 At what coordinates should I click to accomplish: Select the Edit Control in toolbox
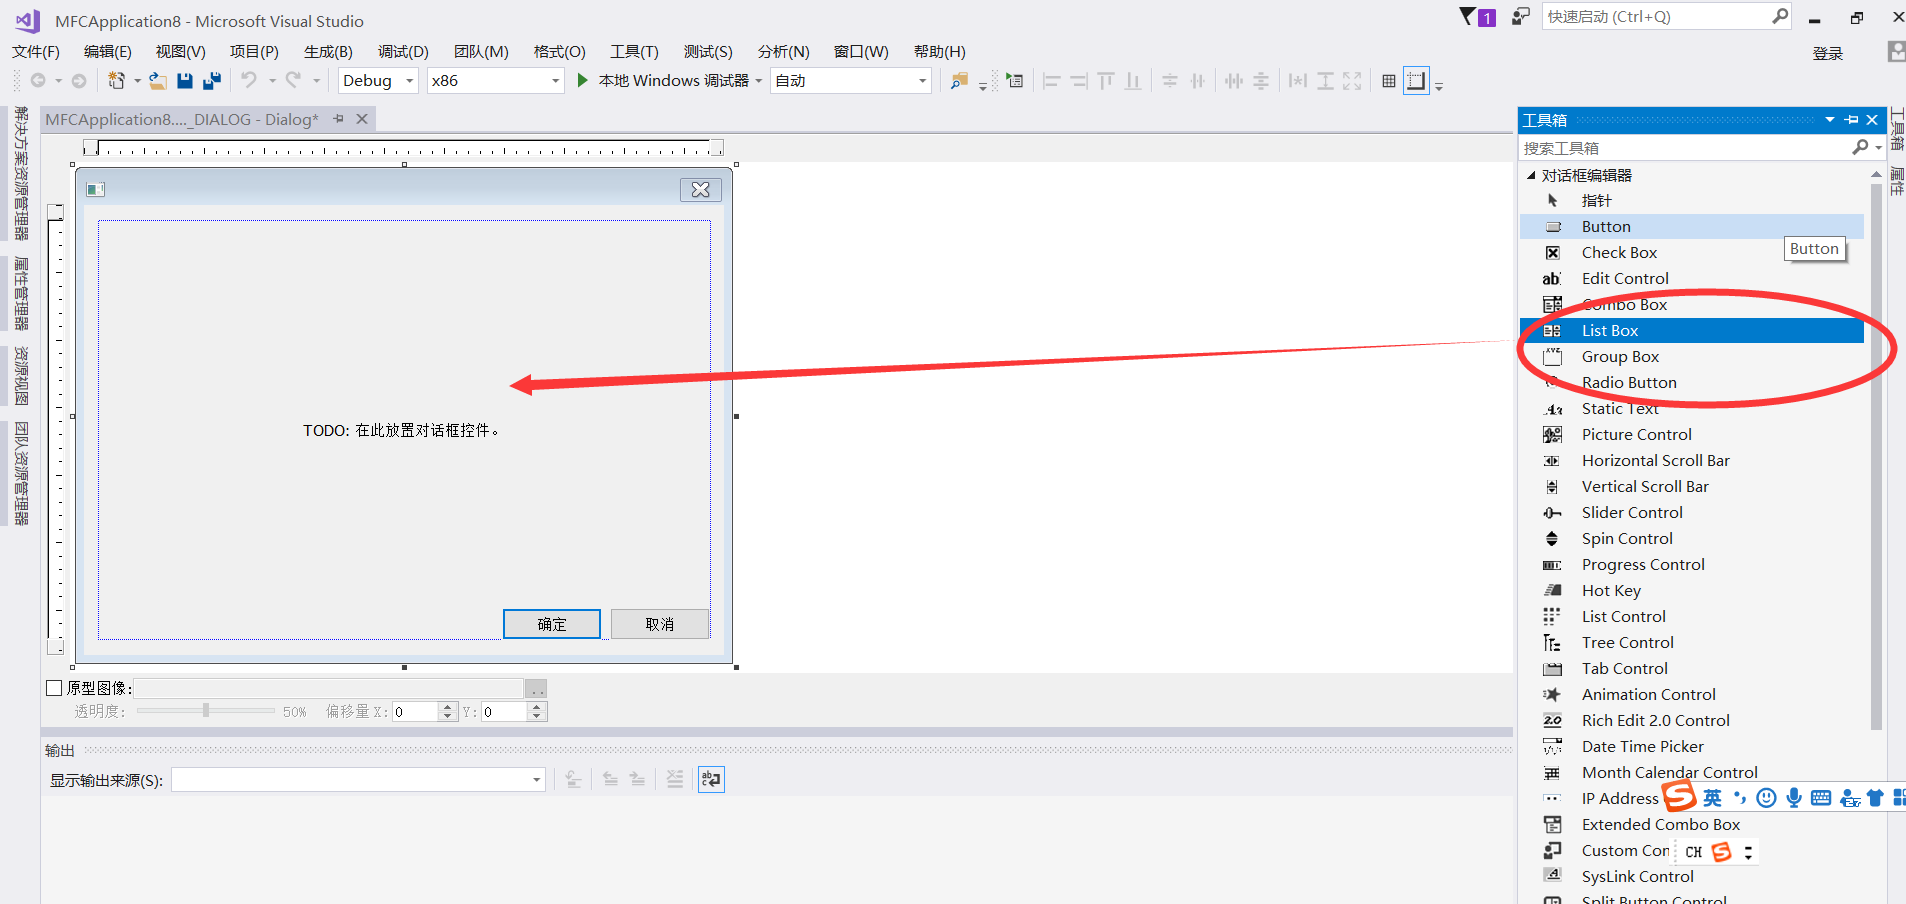coord(1692,279)
